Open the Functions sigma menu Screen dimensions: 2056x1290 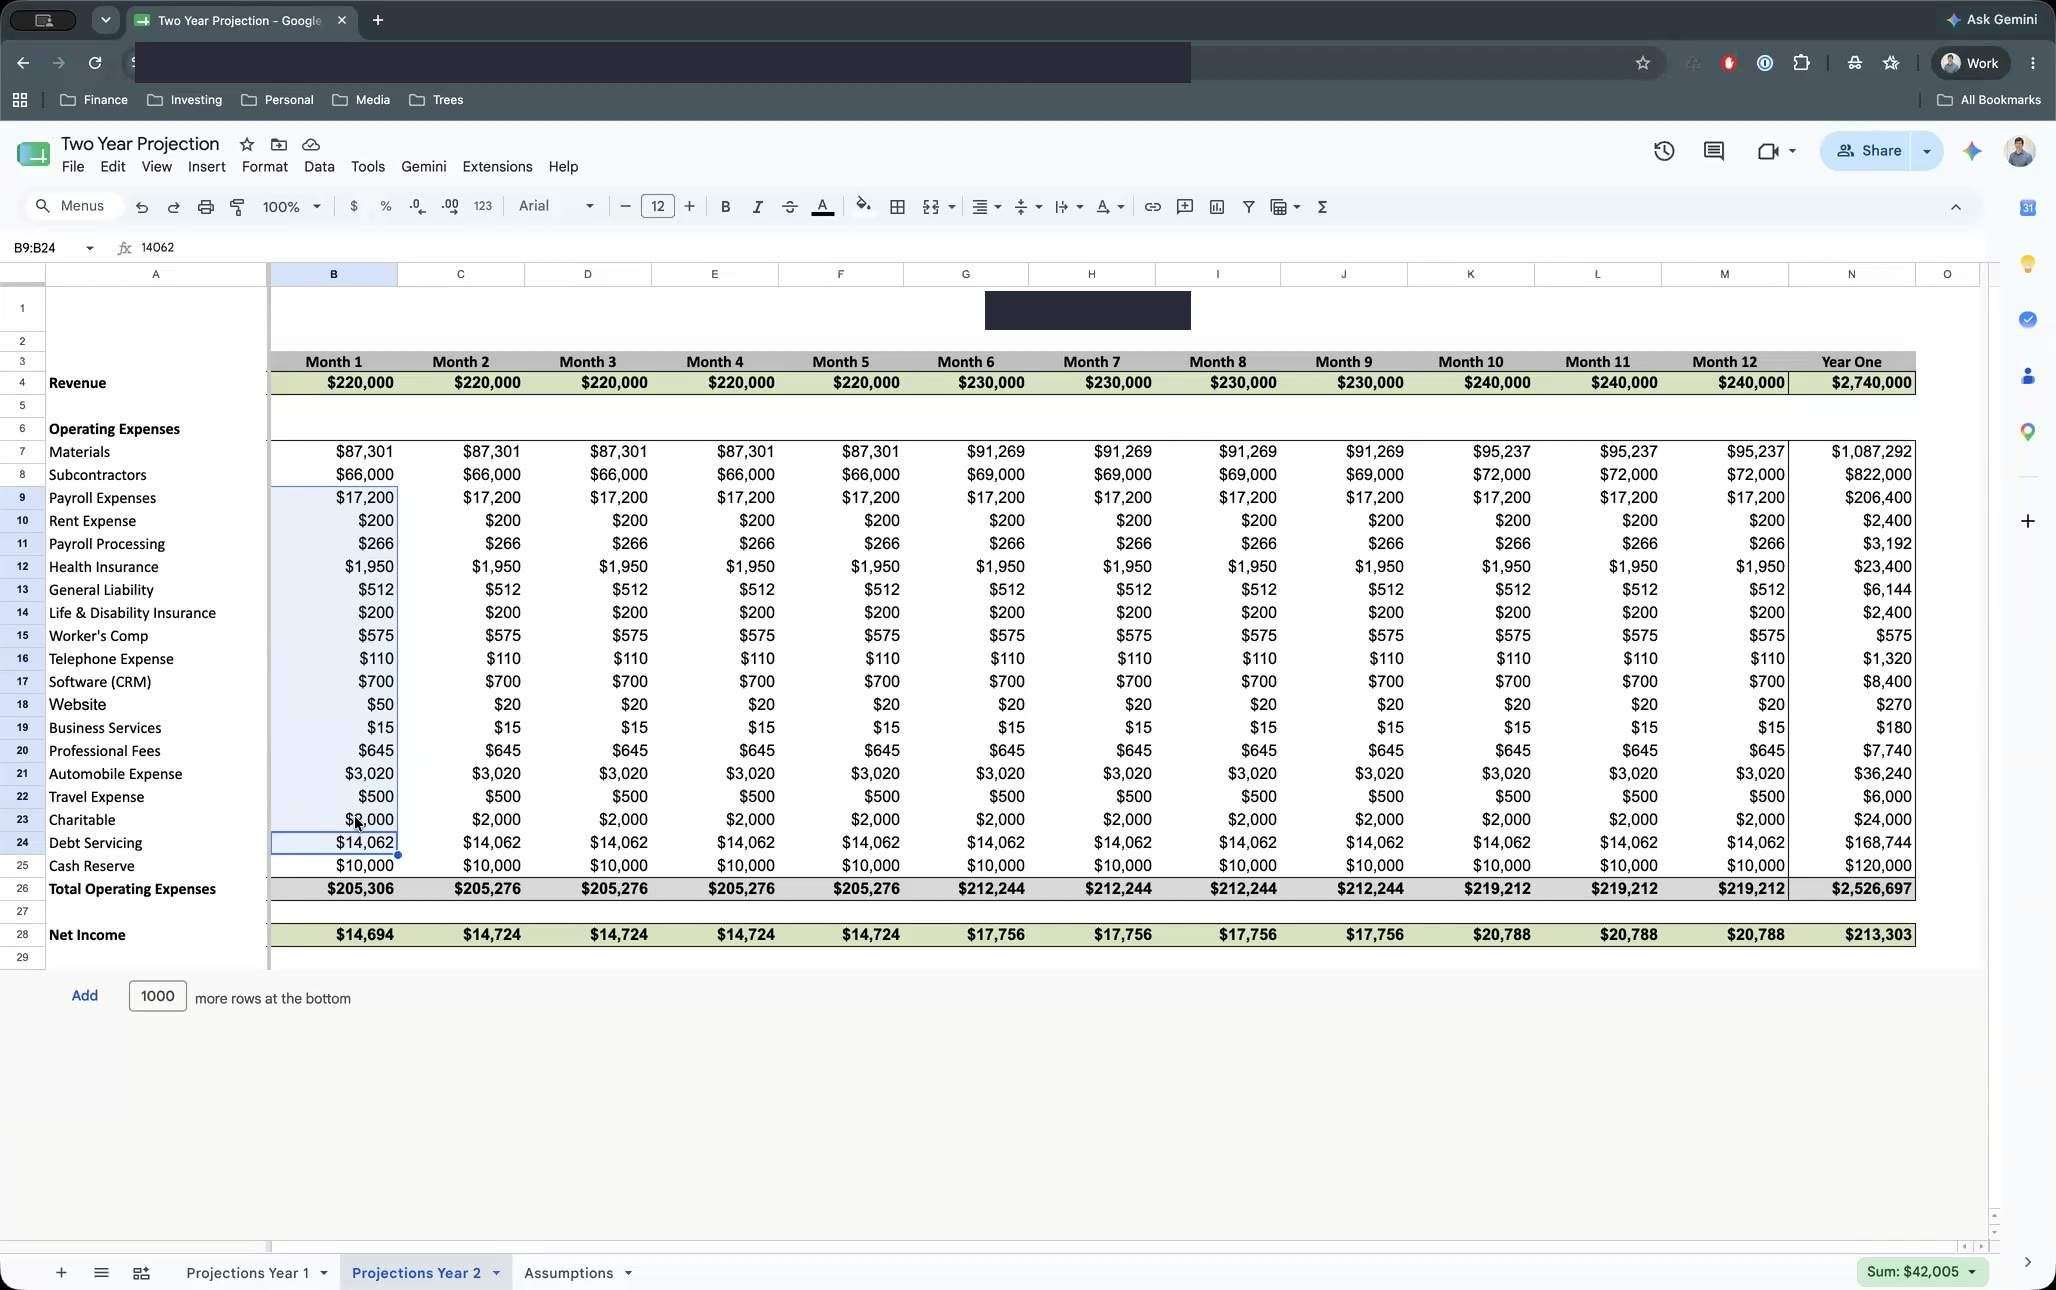click(1323, 207)
